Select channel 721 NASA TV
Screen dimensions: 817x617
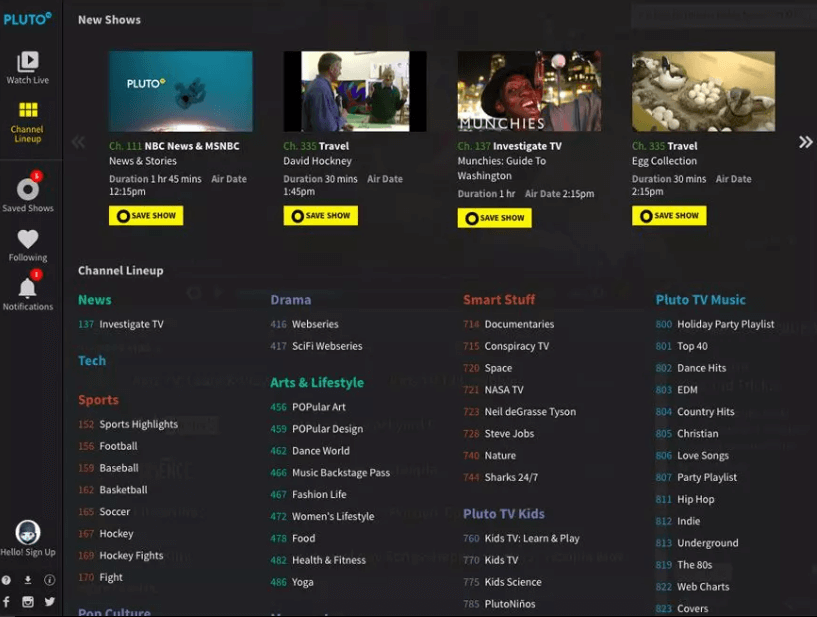(x=493, y=390)
